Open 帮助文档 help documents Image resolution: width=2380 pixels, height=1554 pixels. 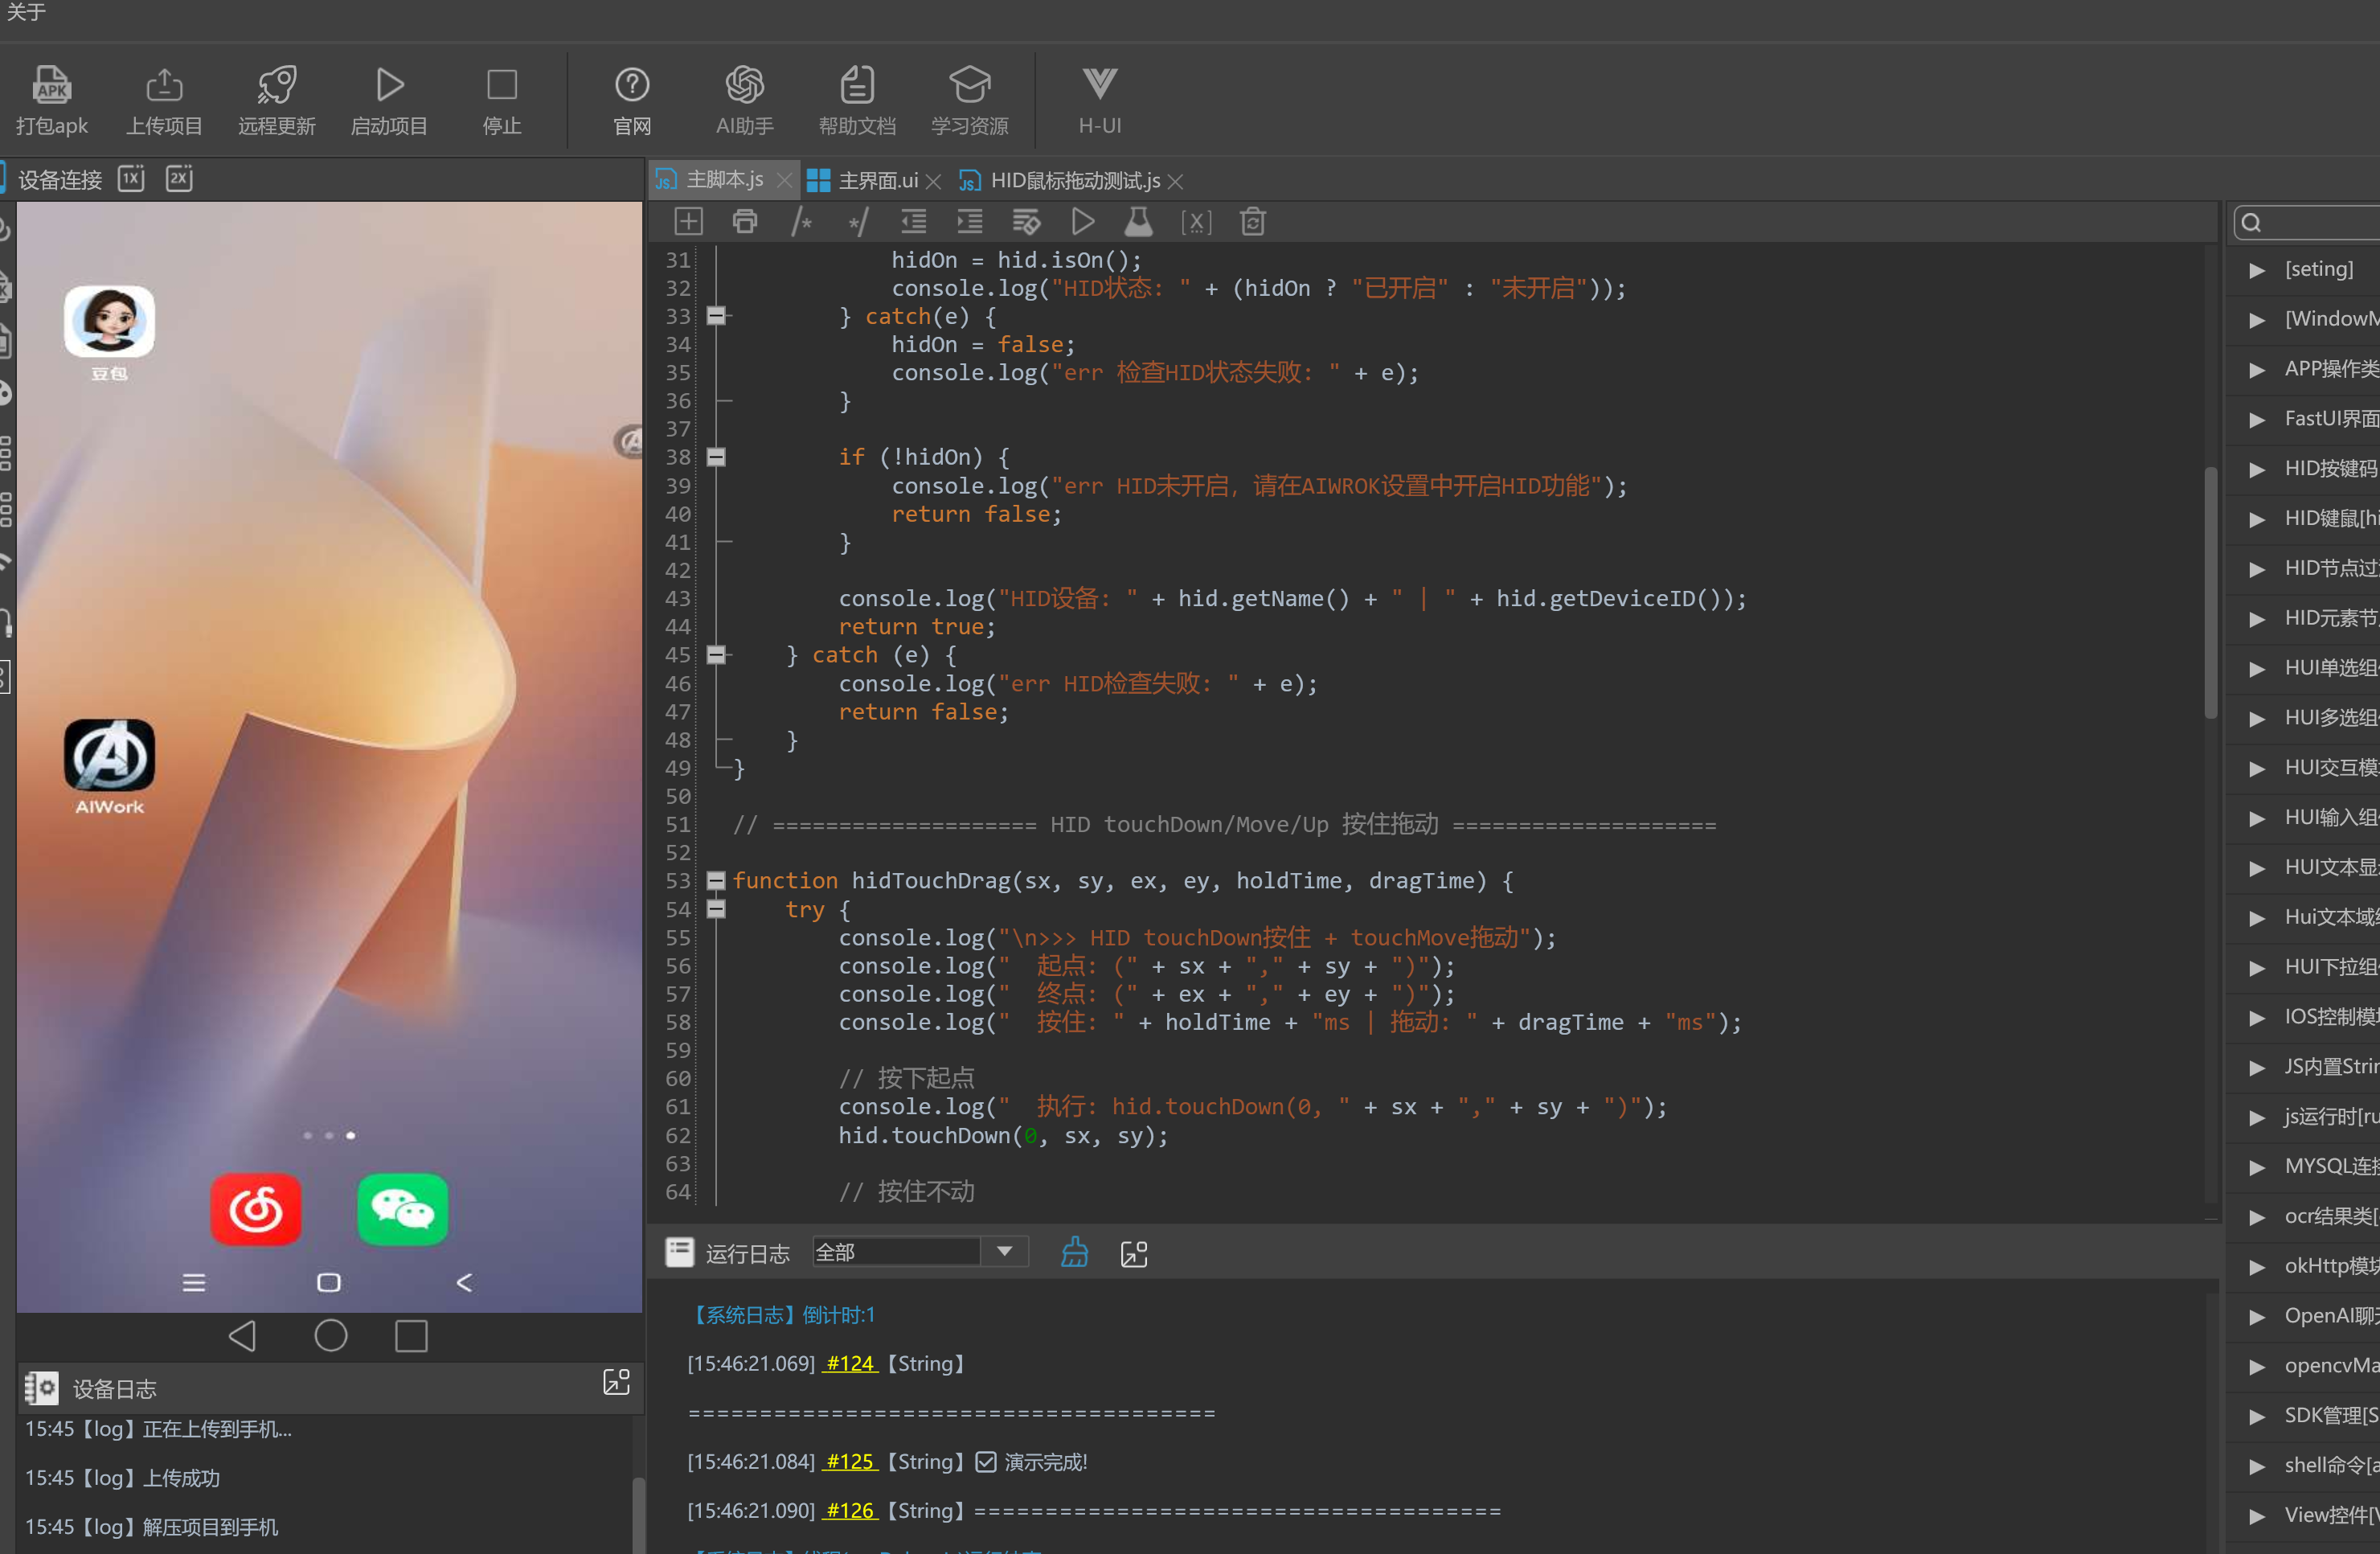857,100
